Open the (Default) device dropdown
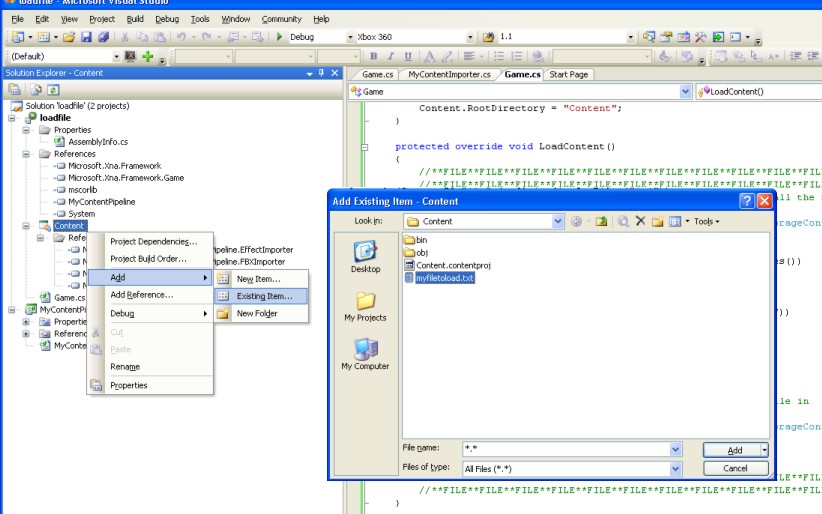The height and width of the screenshot is (514, 822). point(116,56)
